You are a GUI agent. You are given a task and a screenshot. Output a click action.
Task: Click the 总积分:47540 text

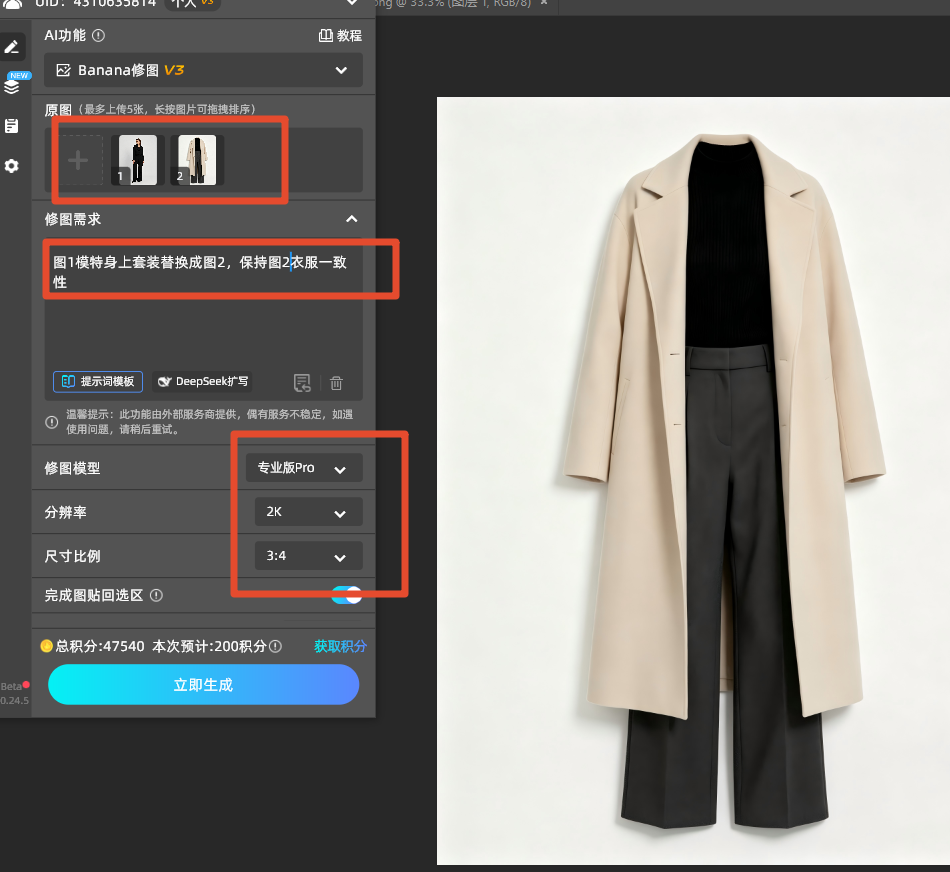(x=100, y=646)
